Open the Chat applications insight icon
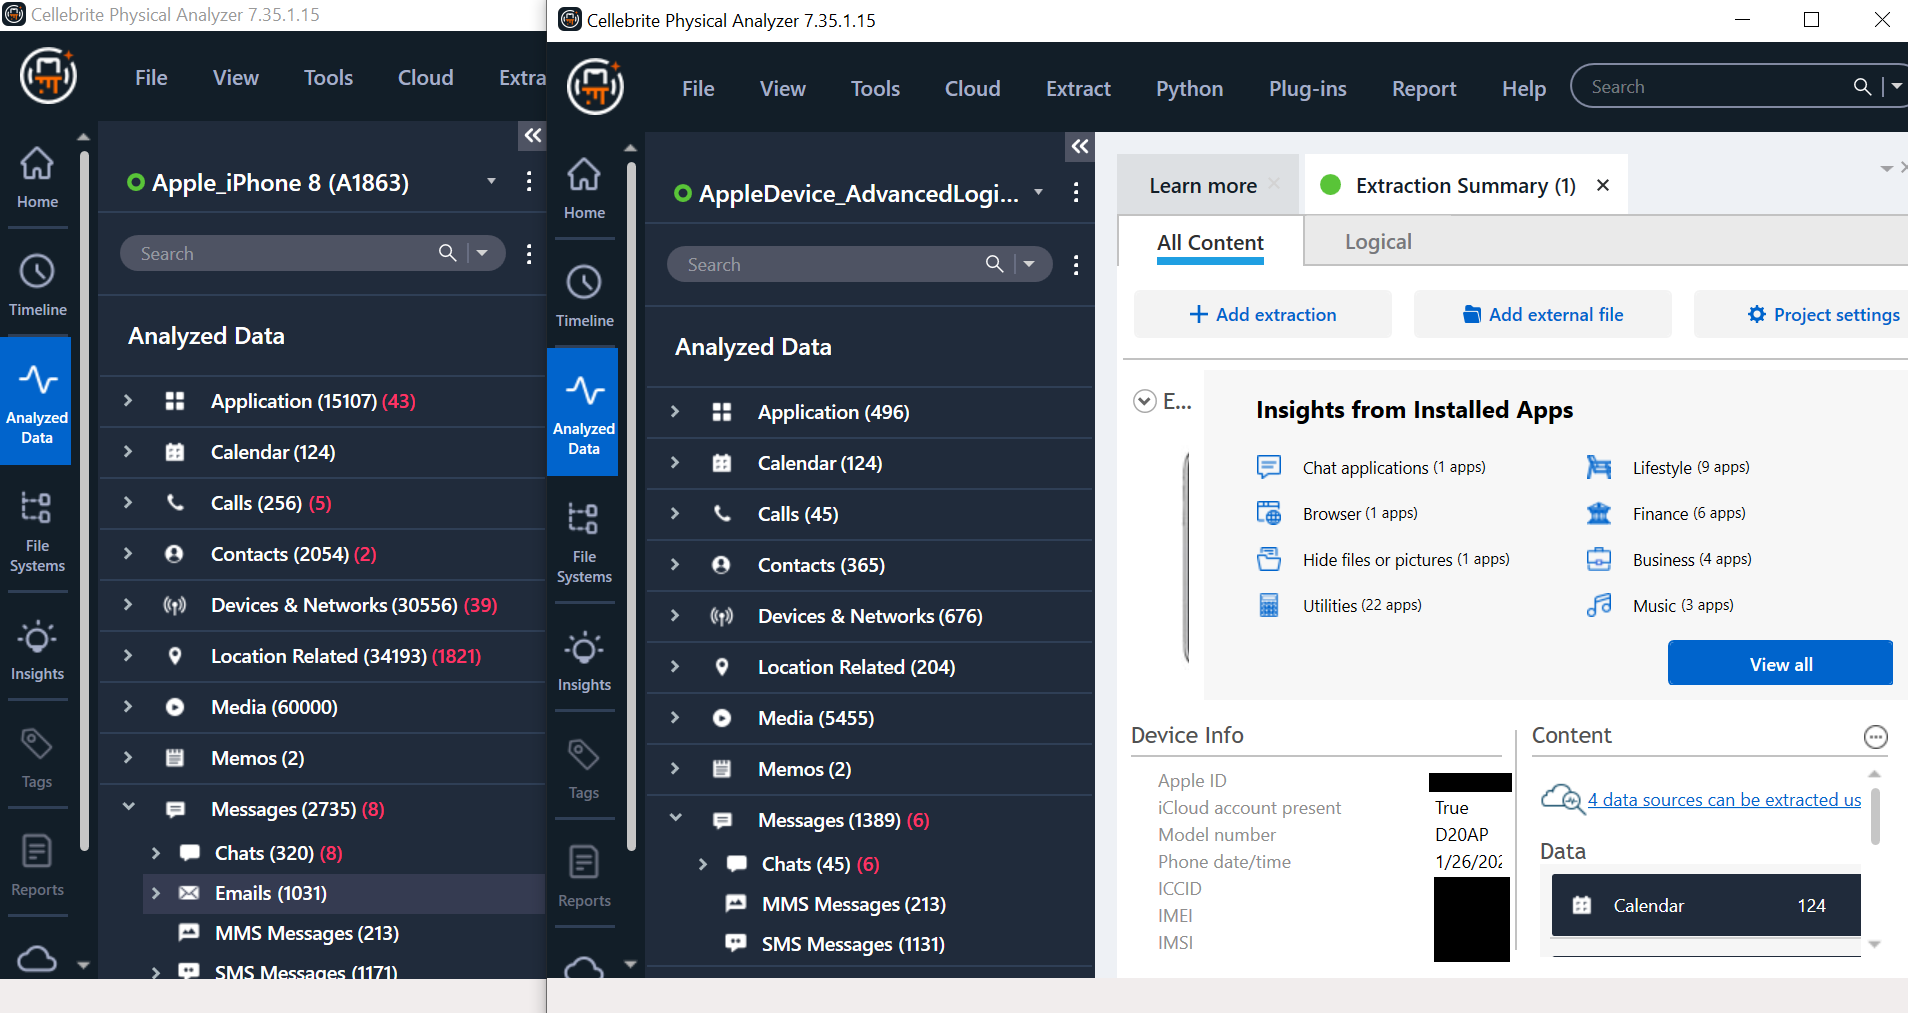 tap(1269, 467)
